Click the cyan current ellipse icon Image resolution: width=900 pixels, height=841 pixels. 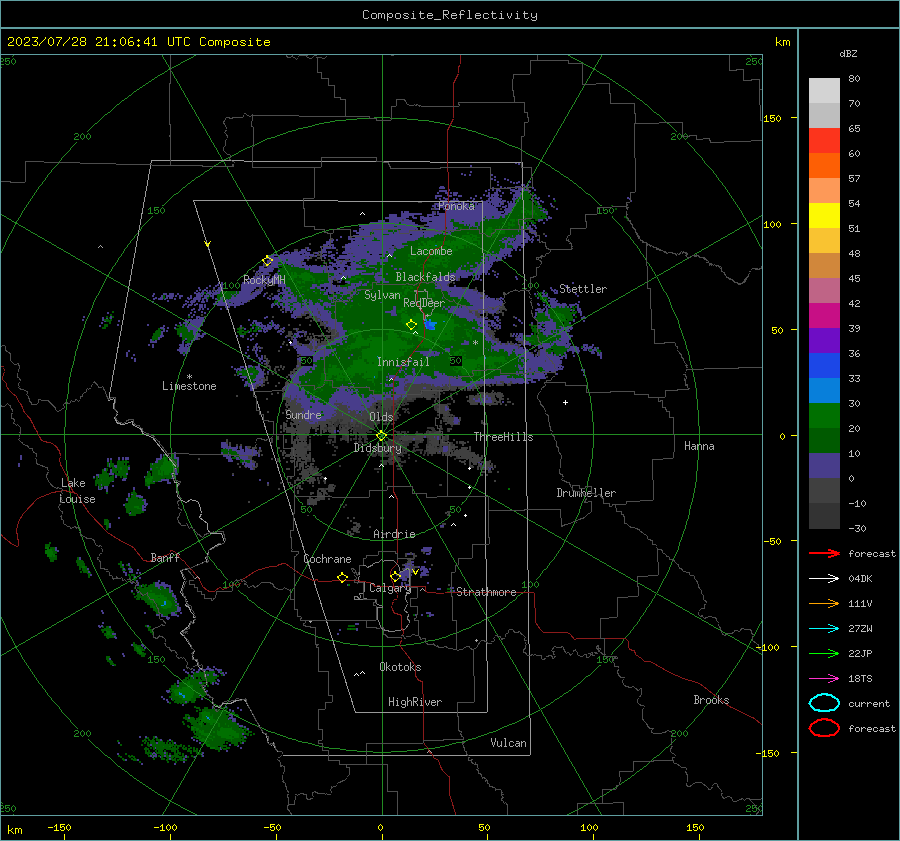(x=824, y=703)
